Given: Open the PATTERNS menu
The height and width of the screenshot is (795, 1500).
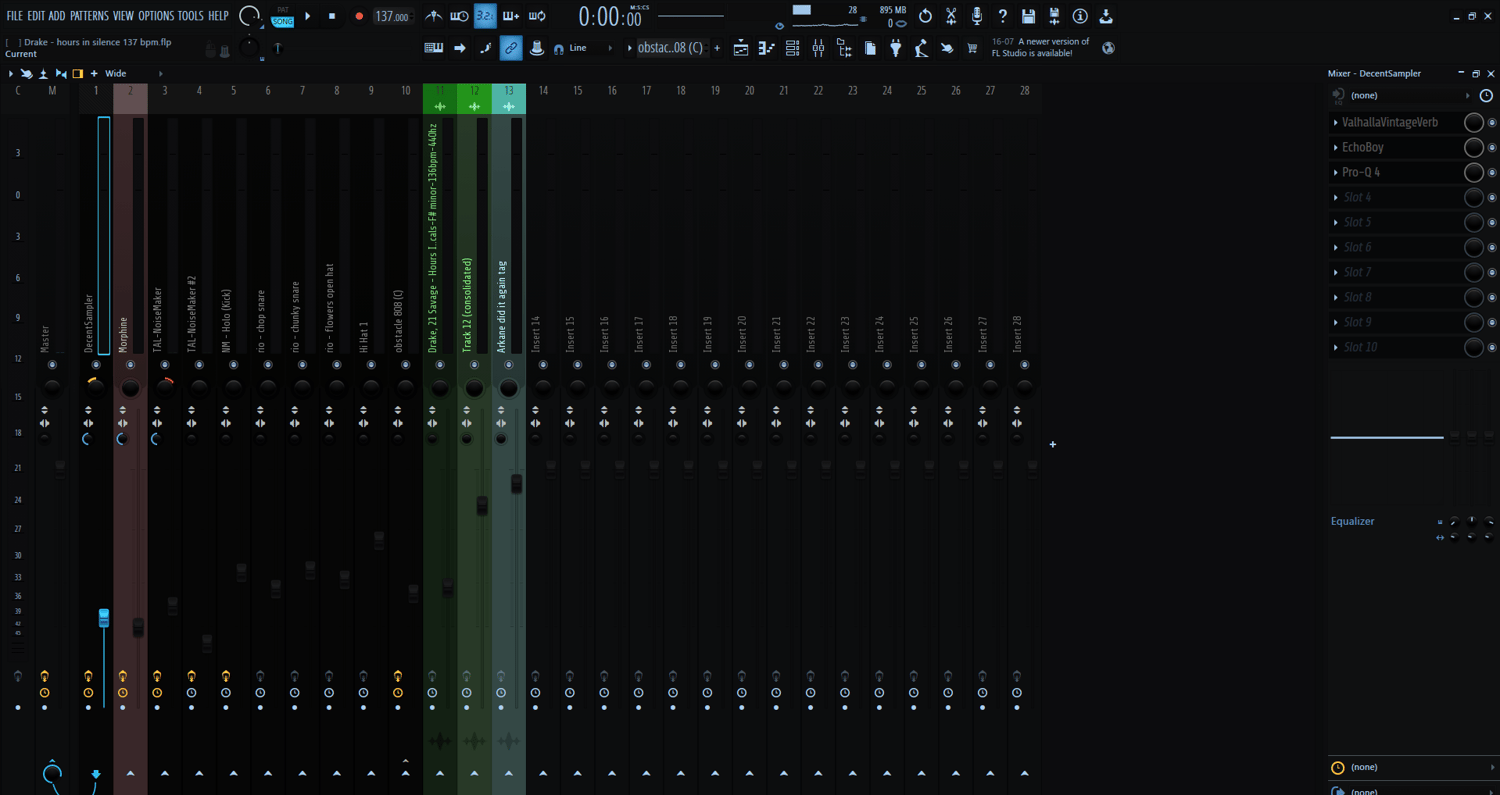Looking at the screenshot, I should point(89,16).
